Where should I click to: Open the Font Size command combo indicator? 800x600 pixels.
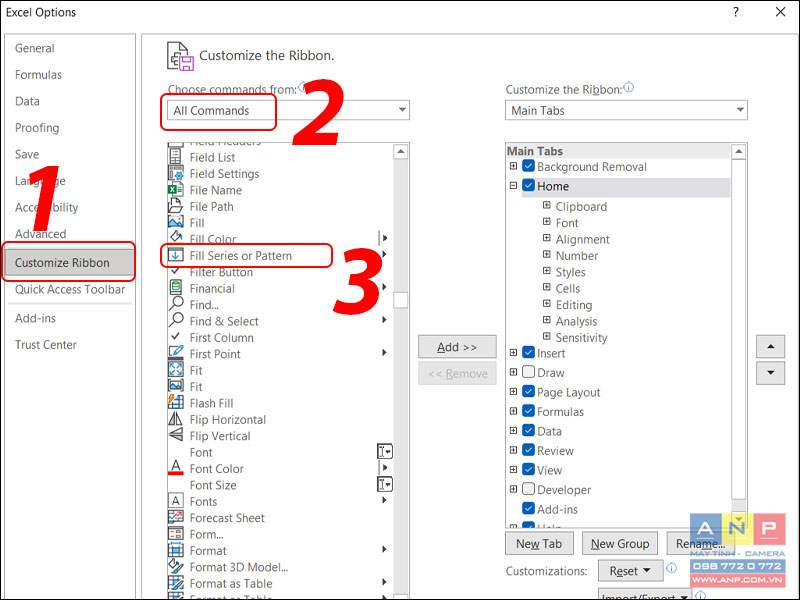(385, 484)
